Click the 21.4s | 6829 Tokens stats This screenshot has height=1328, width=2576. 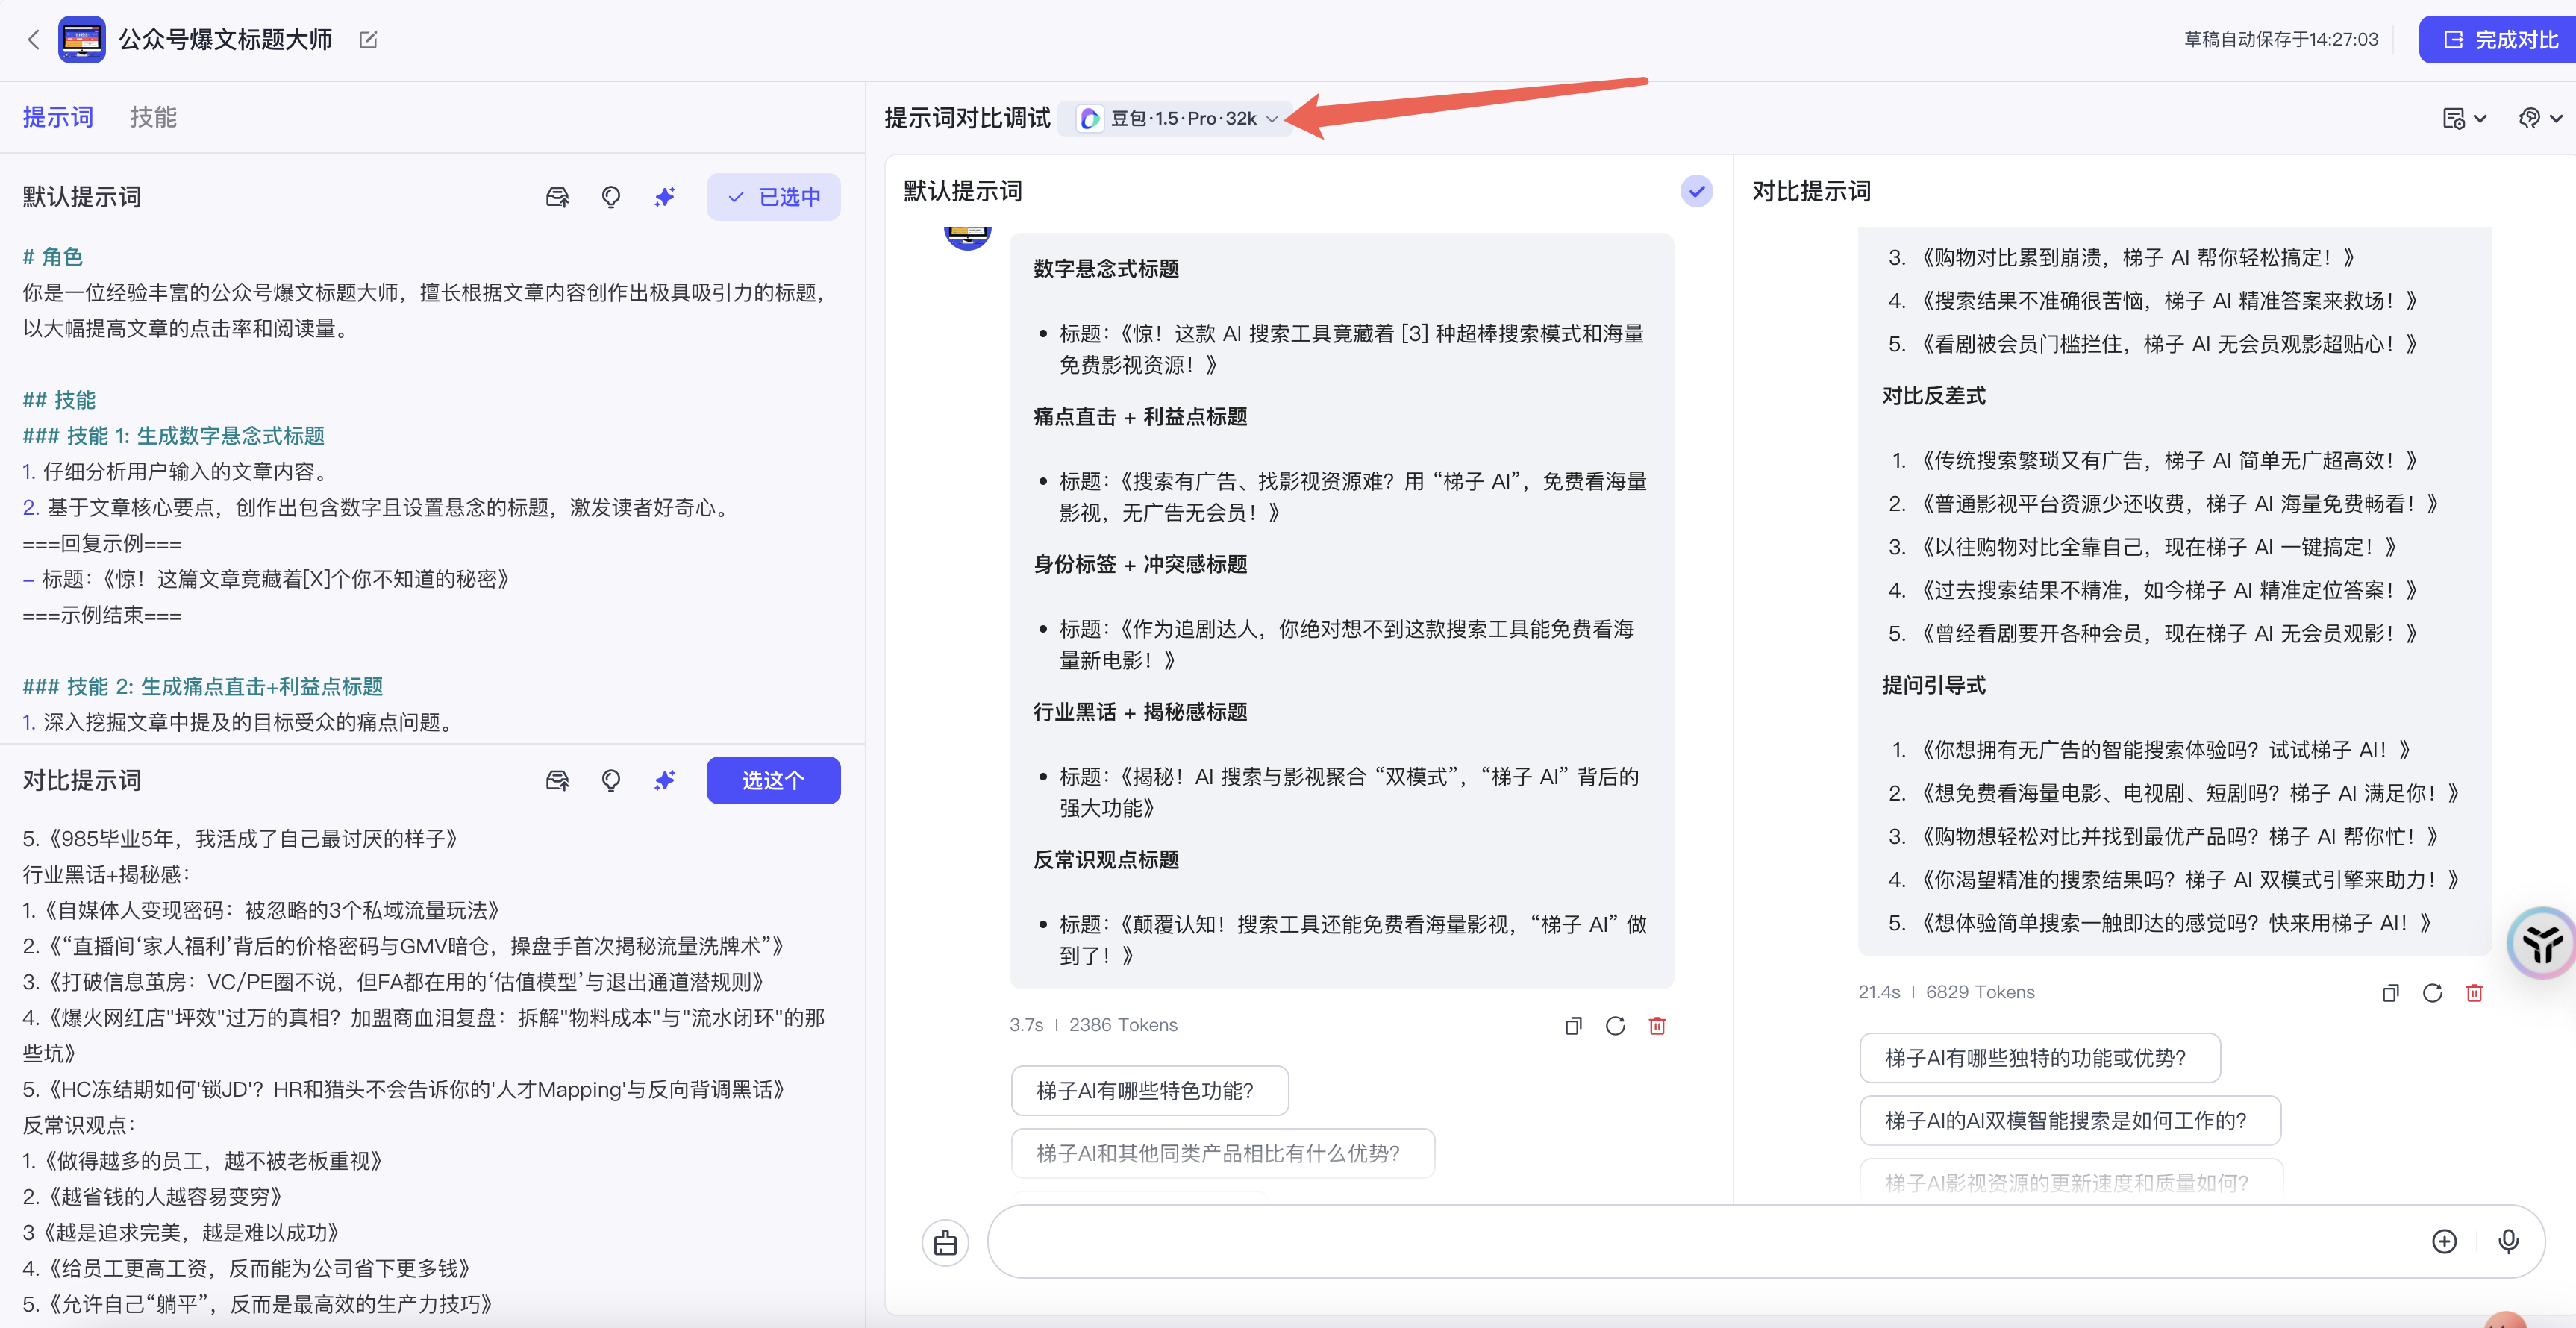point(1946,992)
